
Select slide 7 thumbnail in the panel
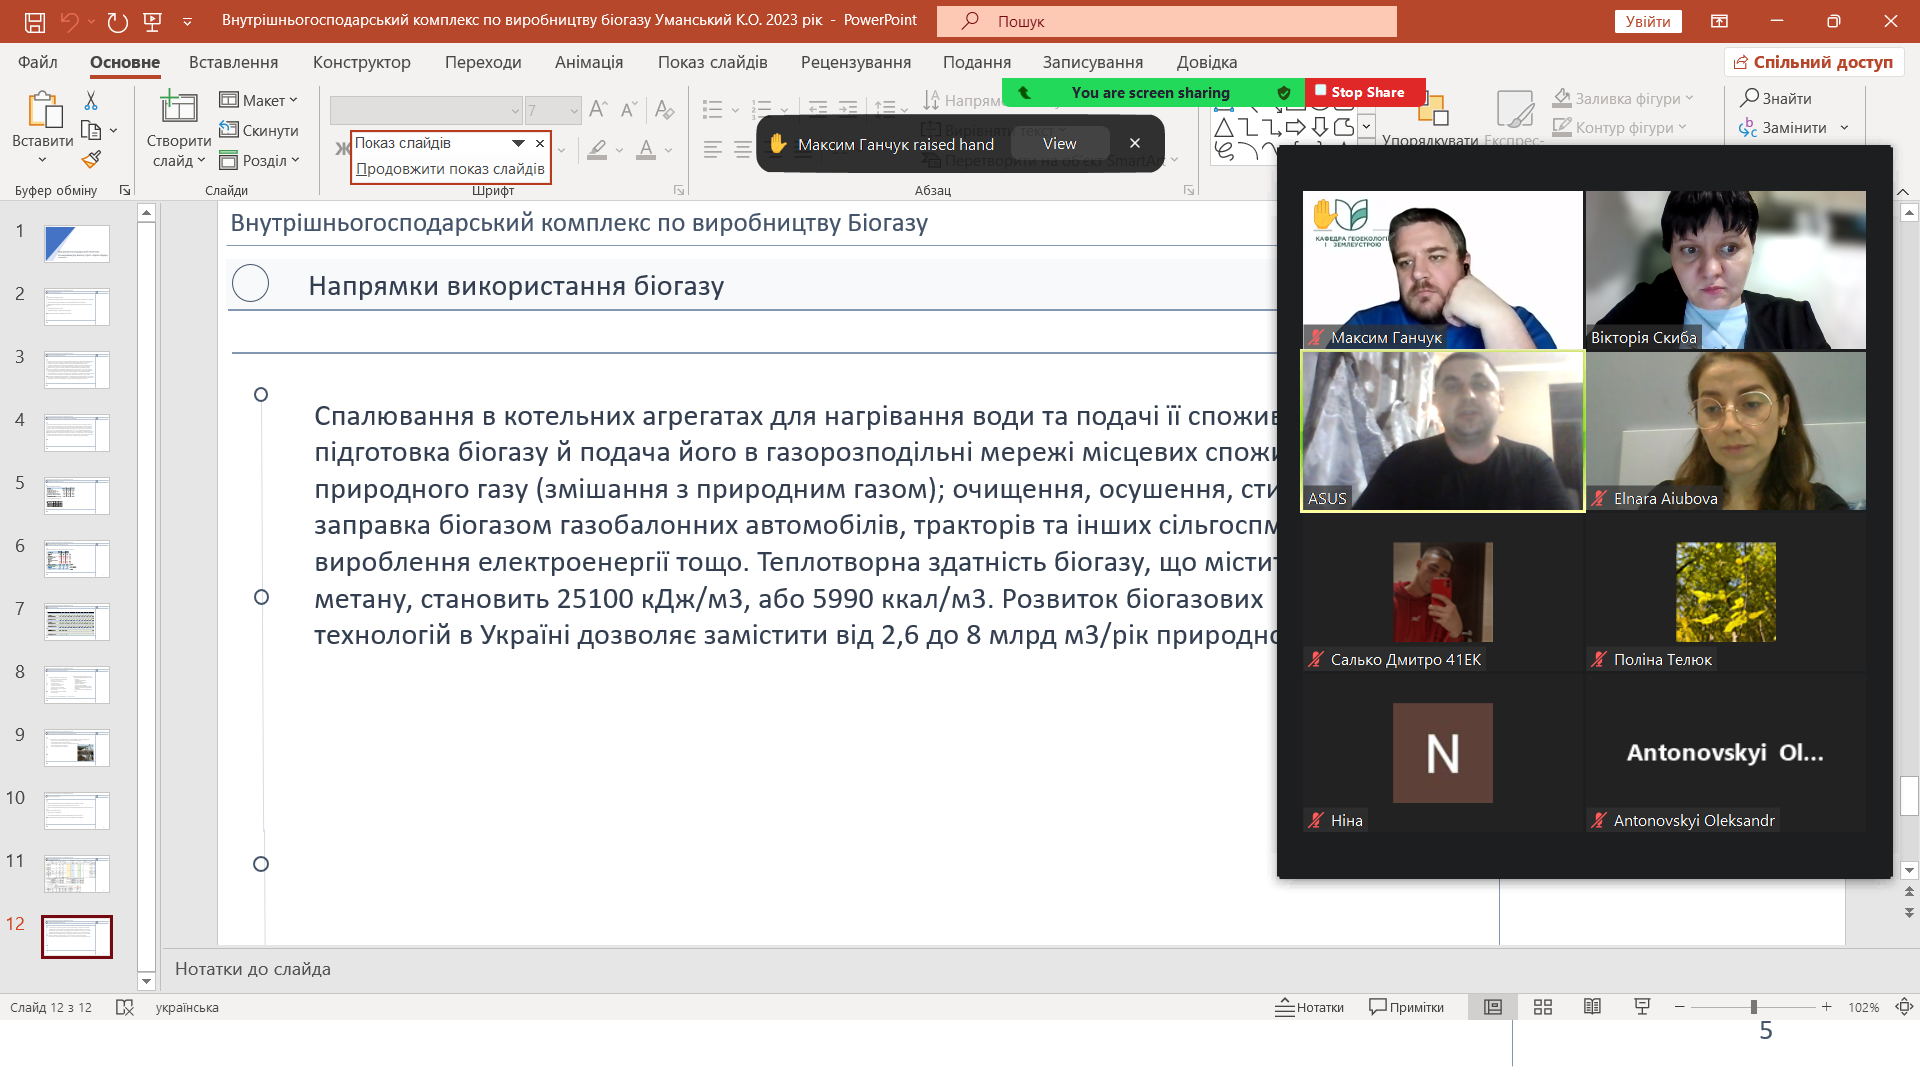tap(76, 622)
